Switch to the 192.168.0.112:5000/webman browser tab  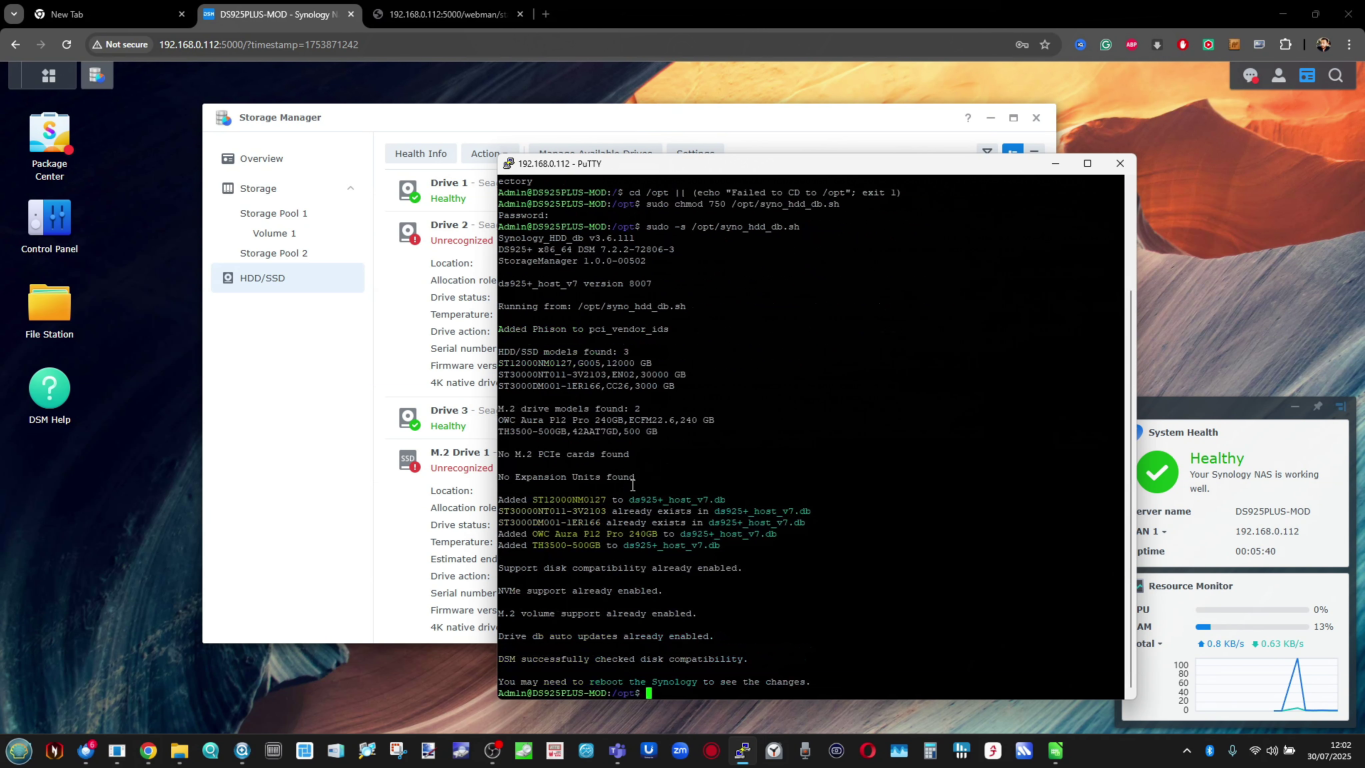448,14
